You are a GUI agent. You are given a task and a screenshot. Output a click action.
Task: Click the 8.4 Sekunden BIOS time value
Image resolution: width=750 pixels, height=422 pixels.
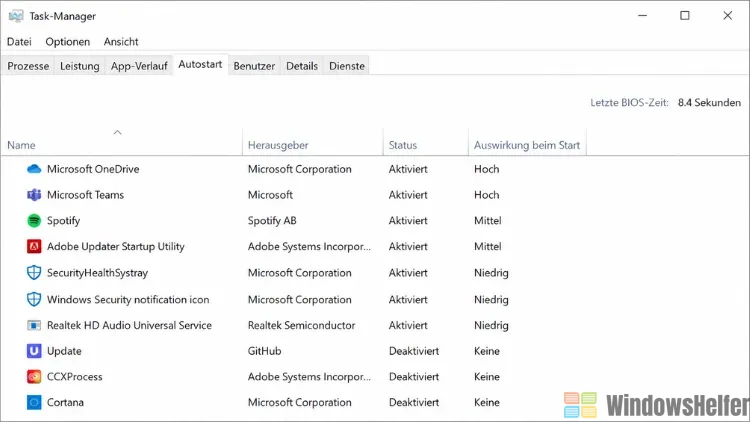point(709,102)
